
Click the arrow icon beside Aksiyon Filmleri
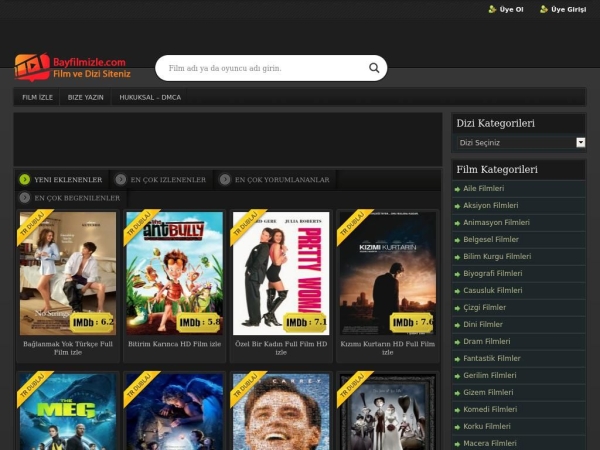(457, 206)
